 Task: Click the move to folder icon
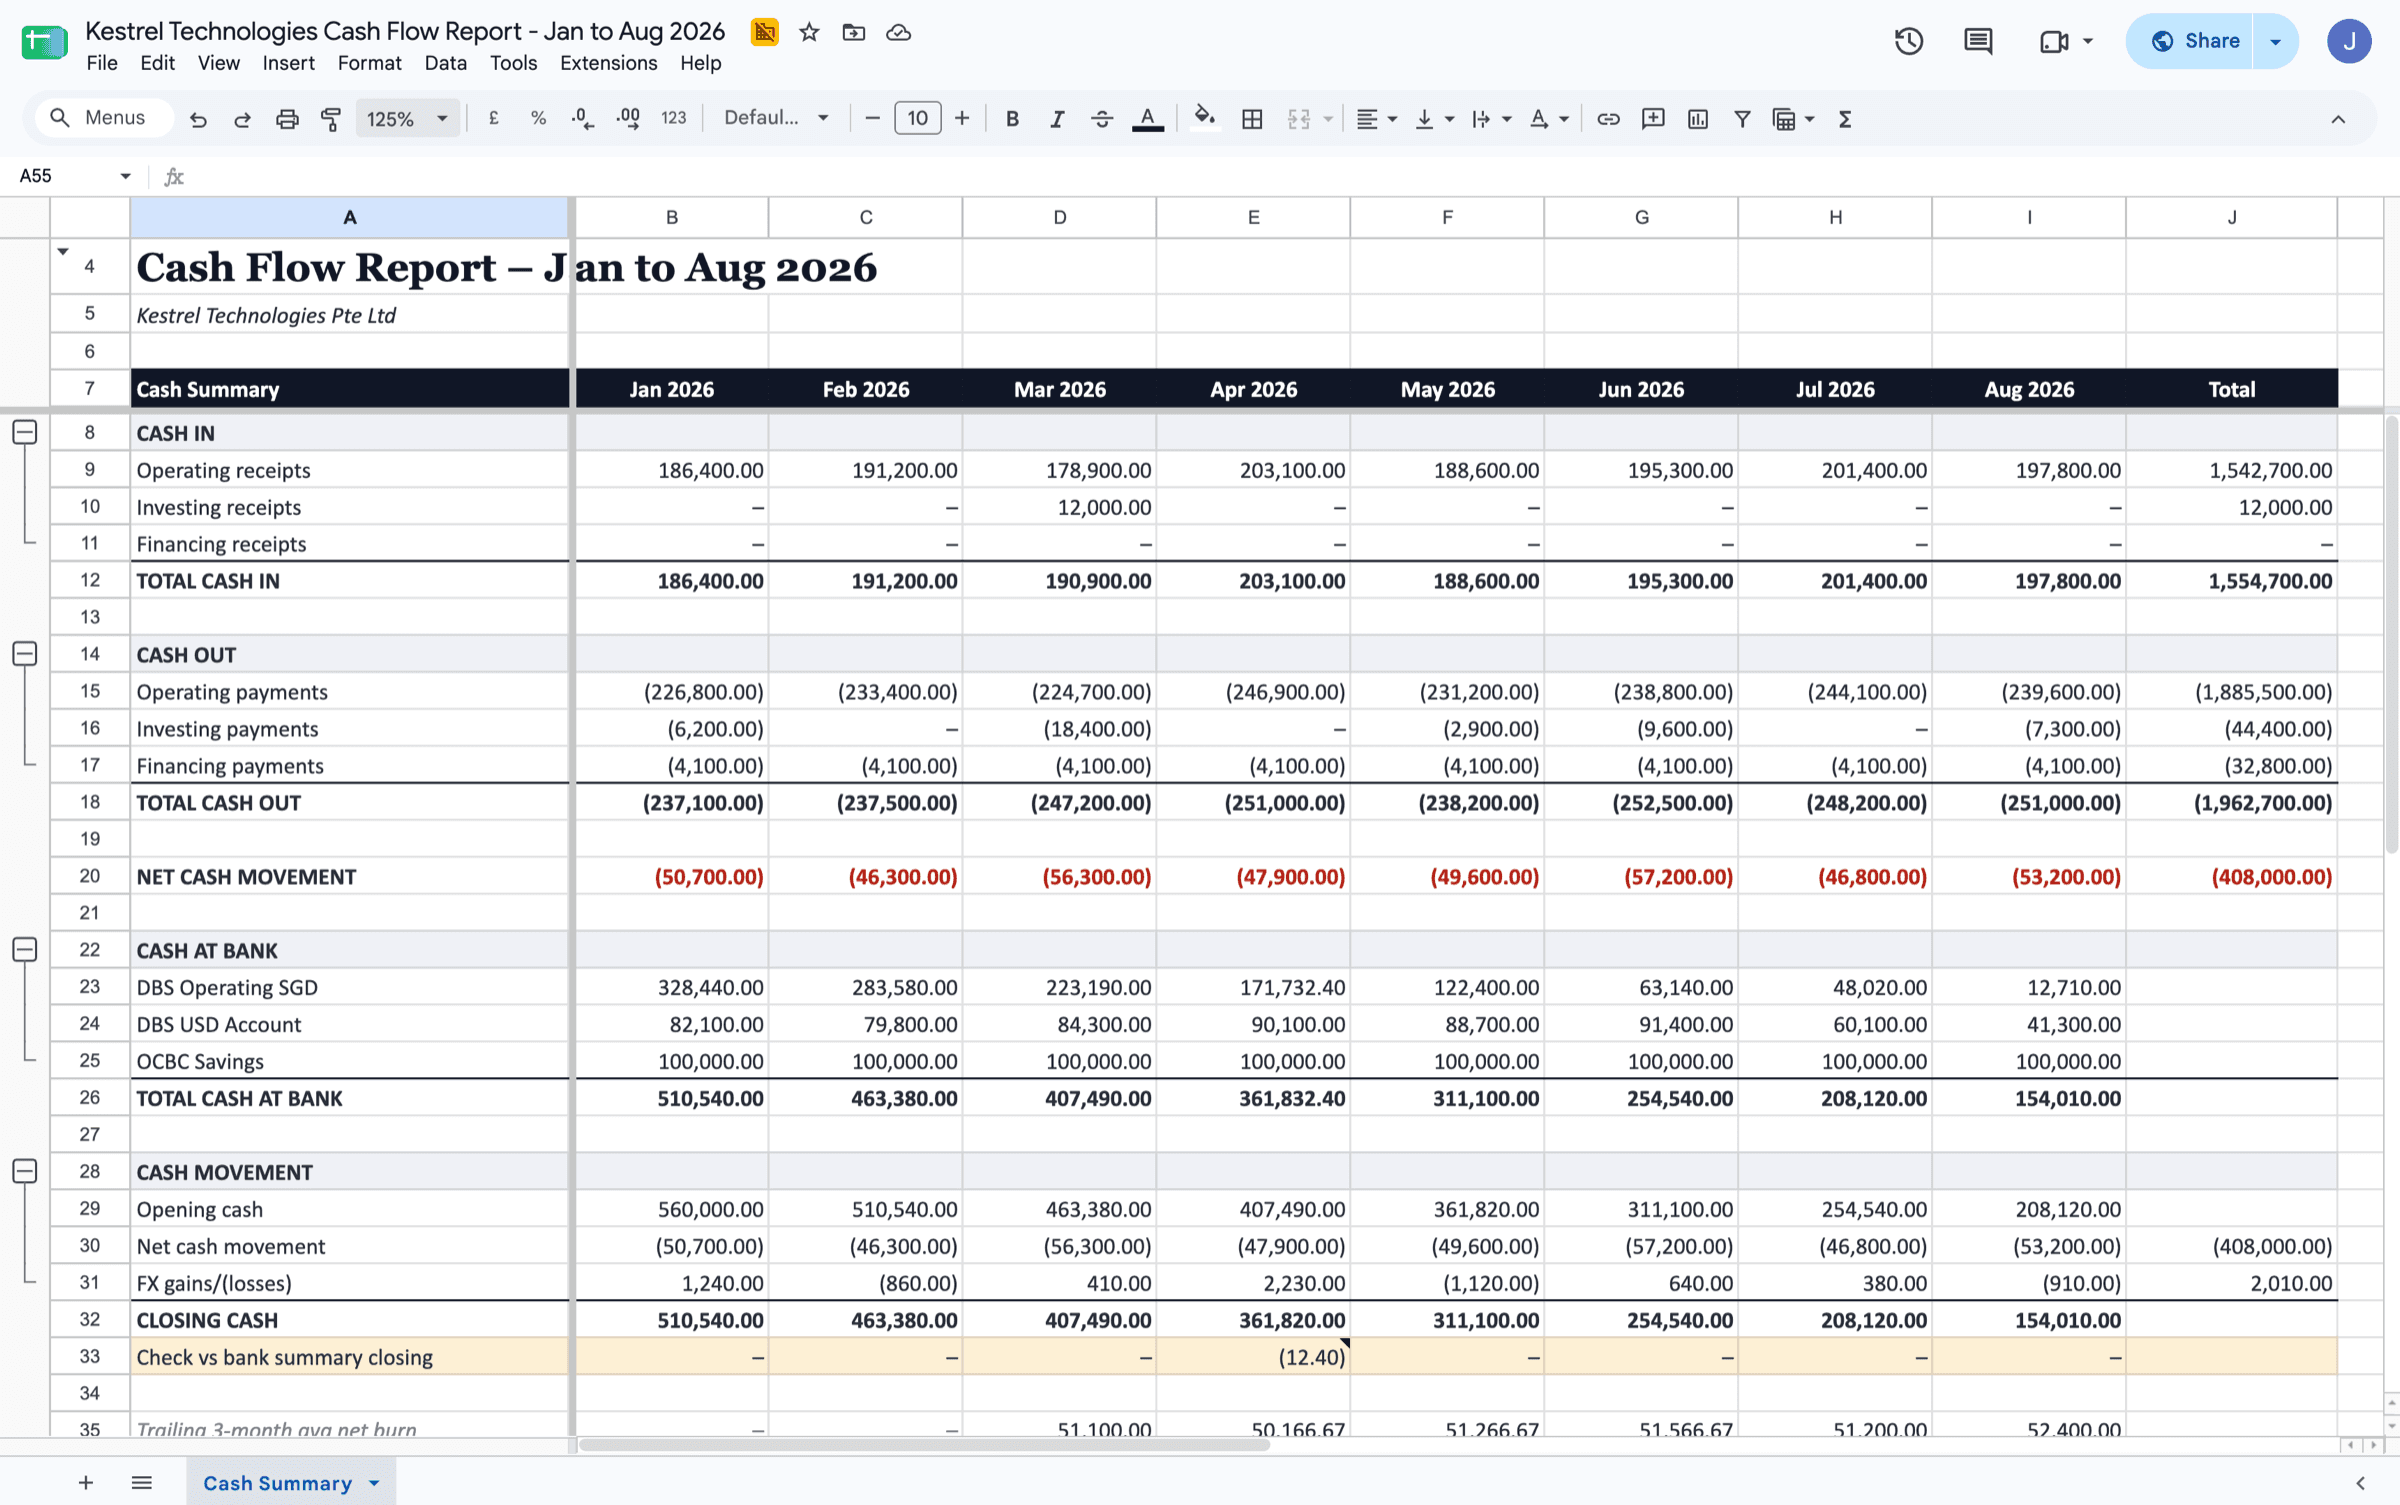[x=854, y=33]
